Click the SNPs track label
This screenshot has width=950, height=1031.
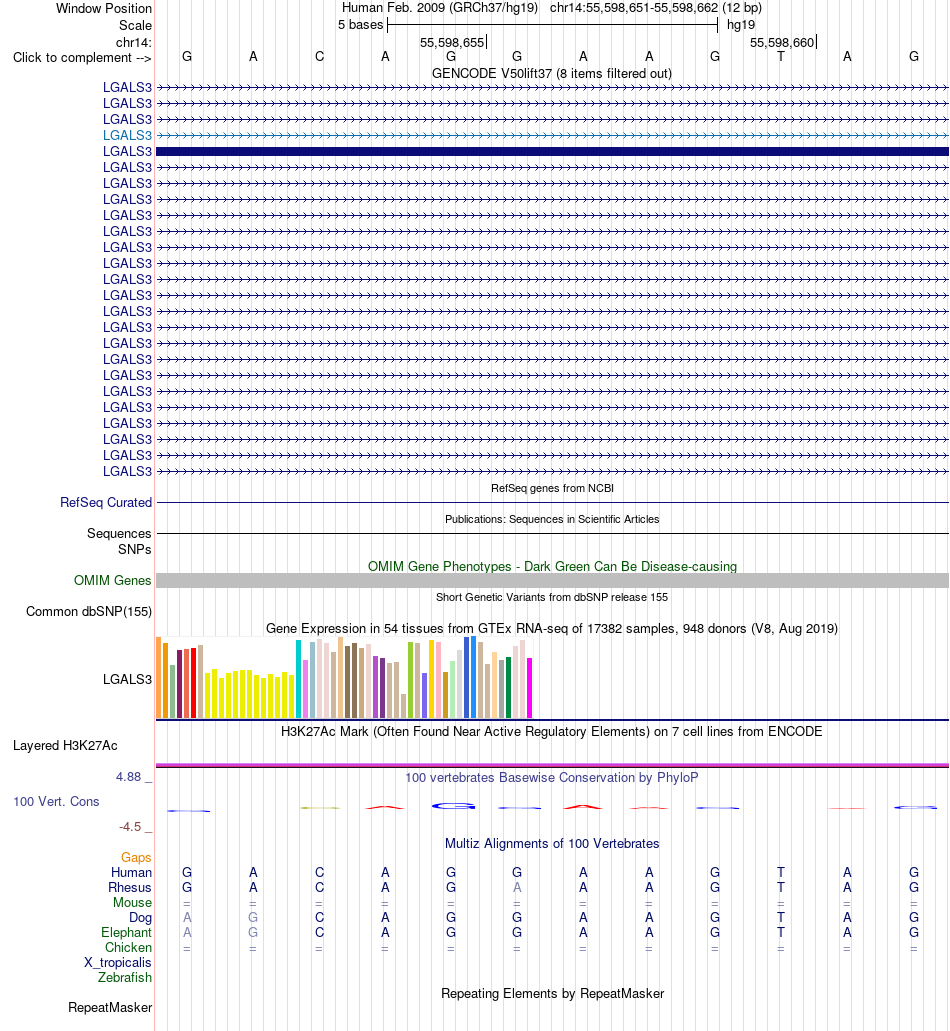click(135, 549)
